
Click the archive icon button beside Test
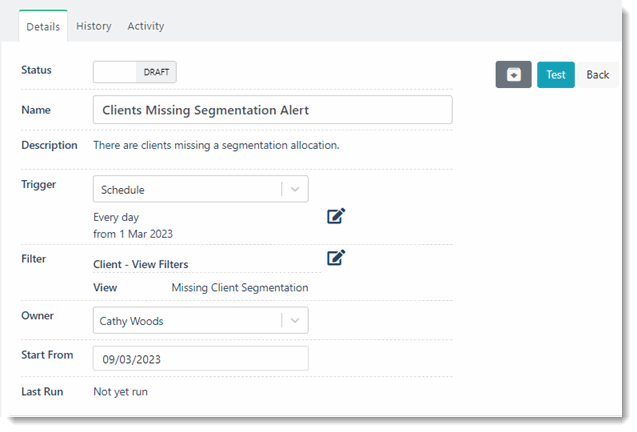coord(513,74)
